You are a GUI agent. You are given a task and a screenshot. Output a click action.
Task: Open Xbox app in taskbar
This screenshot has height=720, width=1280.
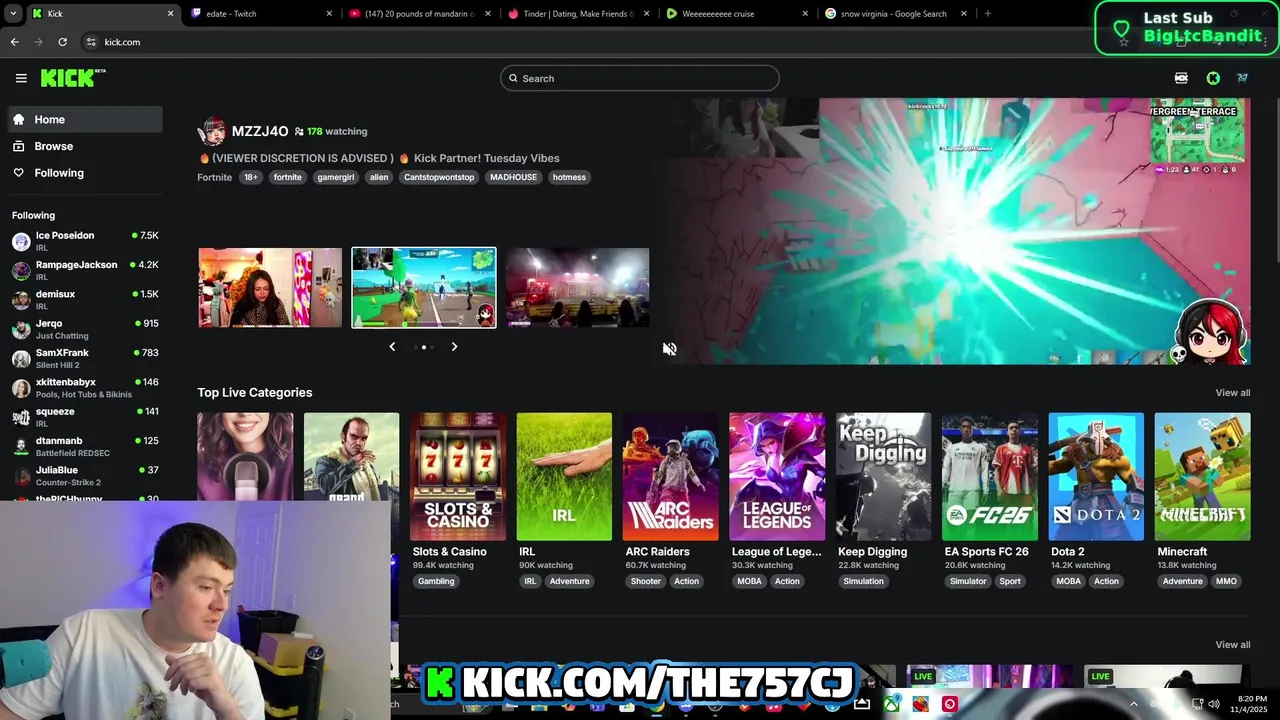point(891,704)
